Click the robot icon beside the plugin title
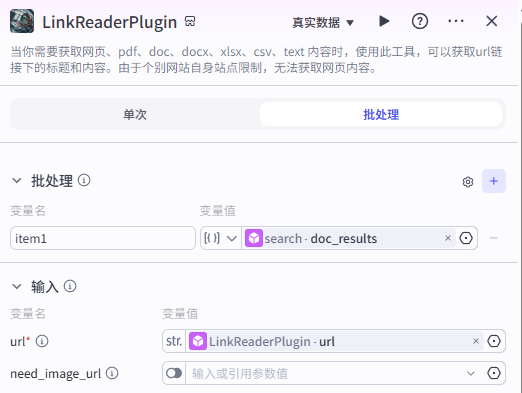The image size is (522, 393). (190, 21)
